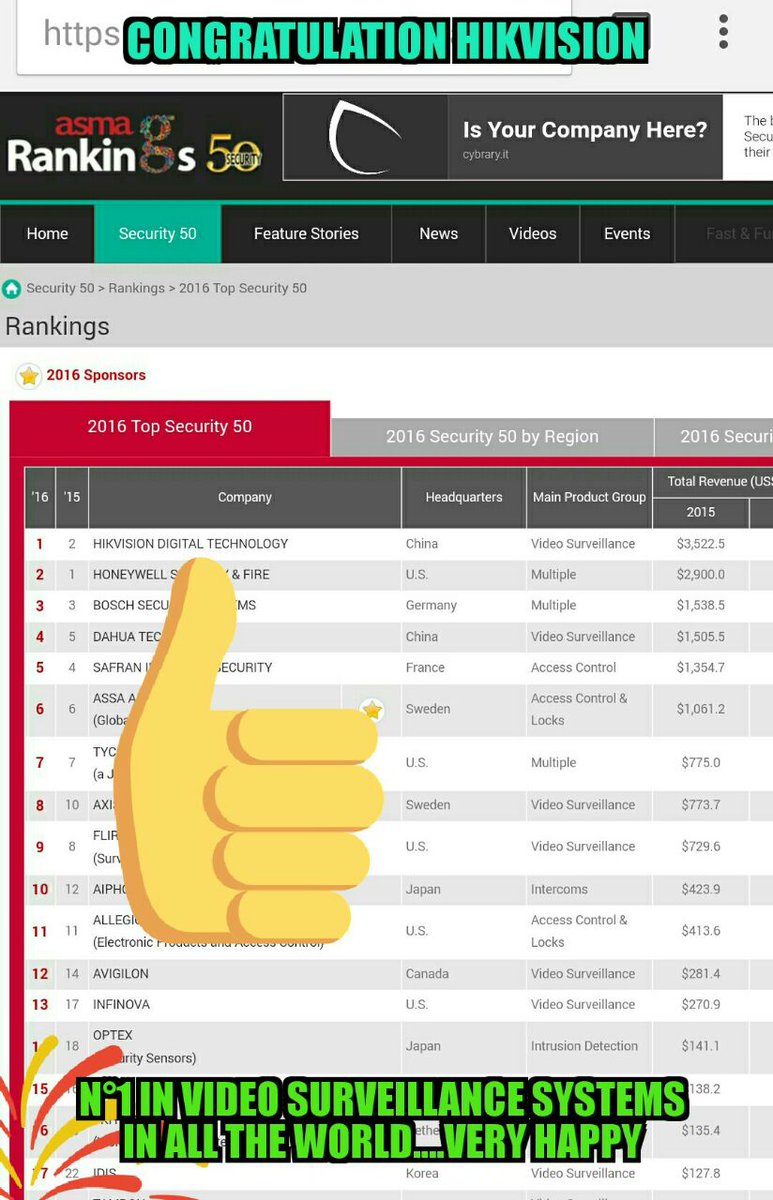Viewport: 773px width, 1200px height.
Task: Click the Company column header
Action: (245, 497)
